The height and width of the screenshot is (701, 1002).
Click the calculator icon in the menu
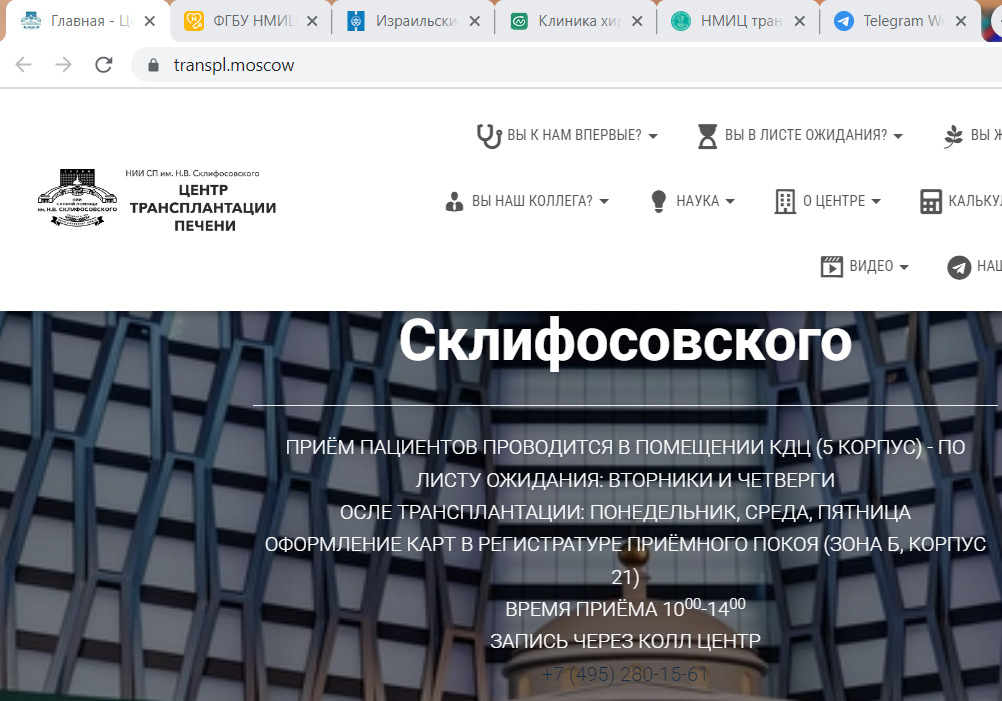[930, 201]
